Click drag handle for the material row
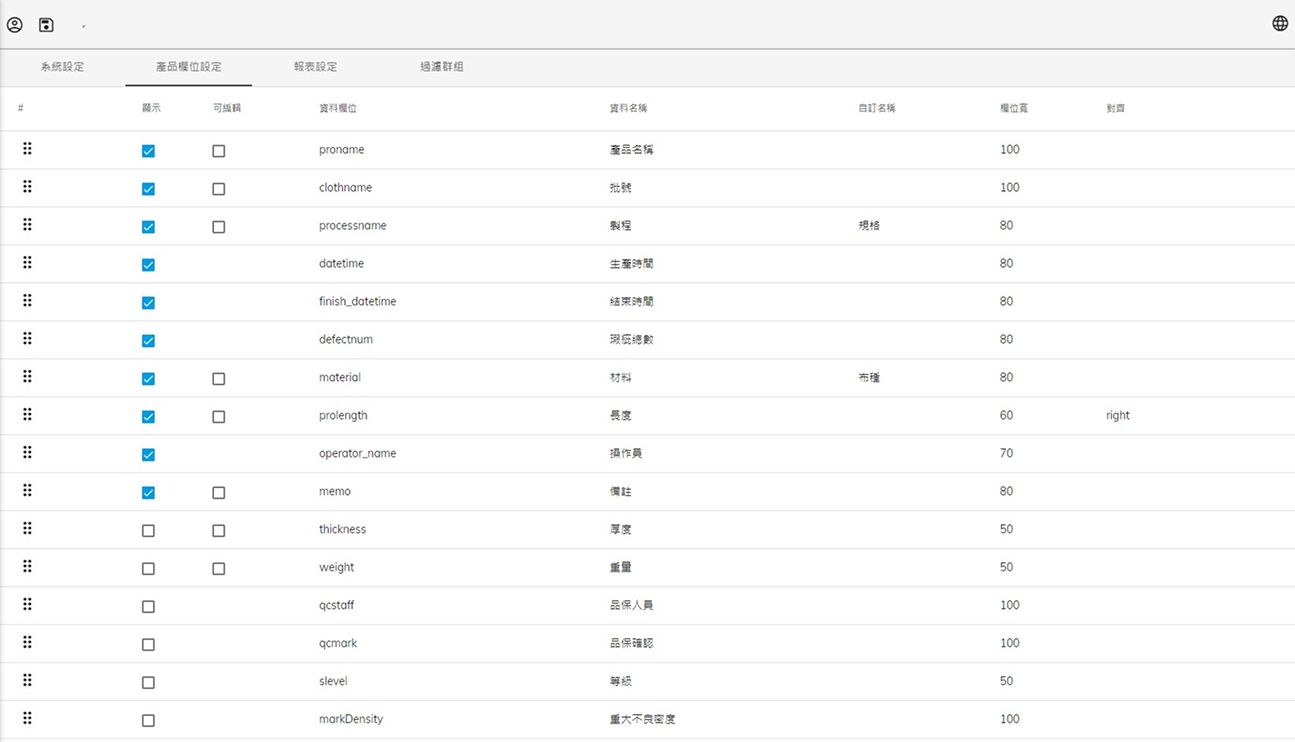This screenshot has height=742, width=1295. click(x=27, y=377)
